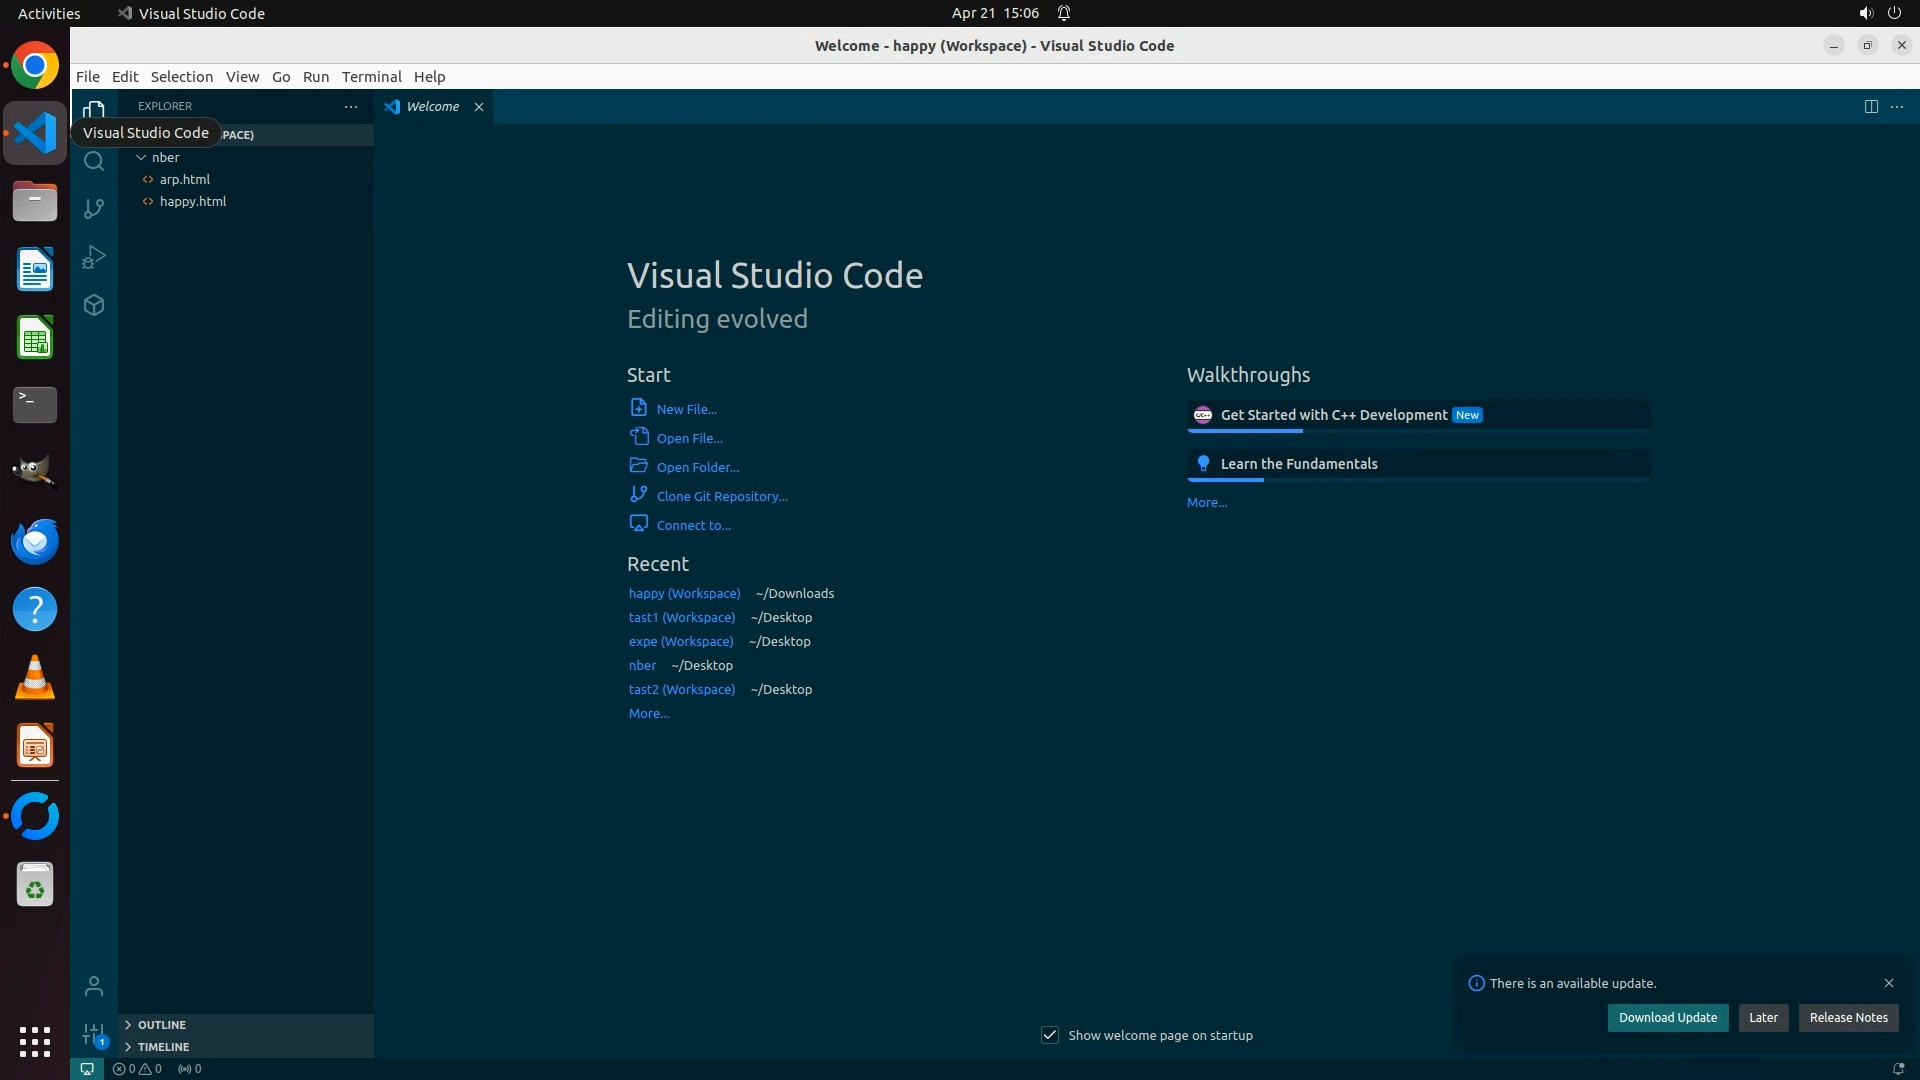Open the Run and Debug view icon
The height and width of the screenshot is (1080, 1920).
(94, 257)
